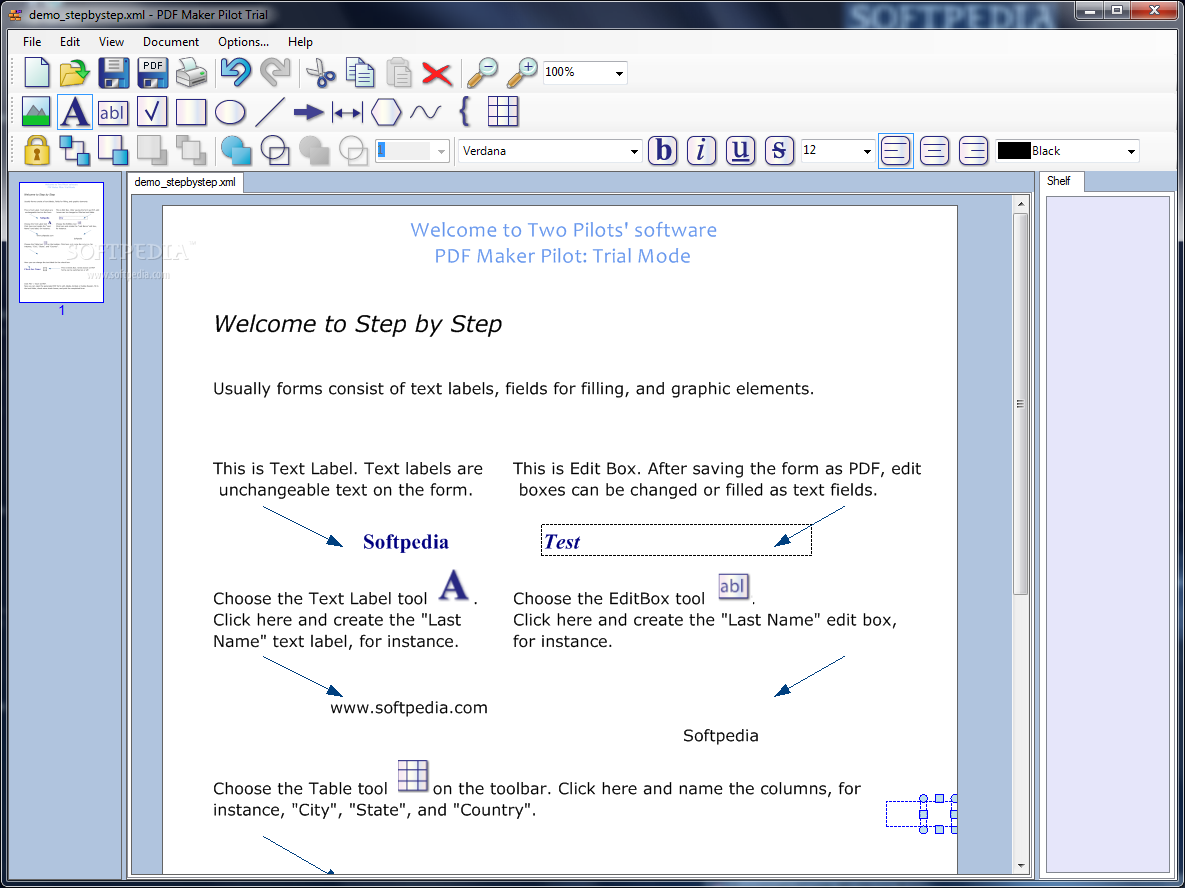Screen dimensions: 1185x888
Task: Create a new blank document
Action: pos(36,73)
